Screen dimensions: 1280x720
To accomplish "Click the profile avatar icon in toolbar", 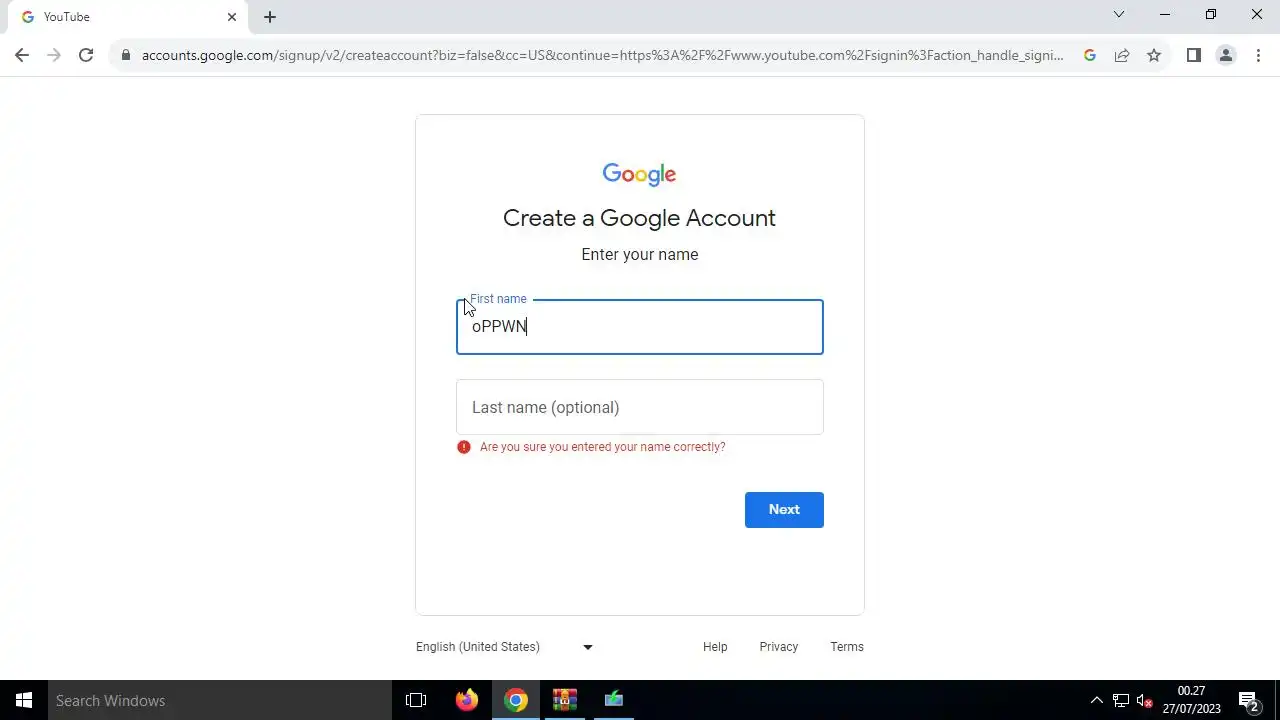I will click(x=1226, y=56).
